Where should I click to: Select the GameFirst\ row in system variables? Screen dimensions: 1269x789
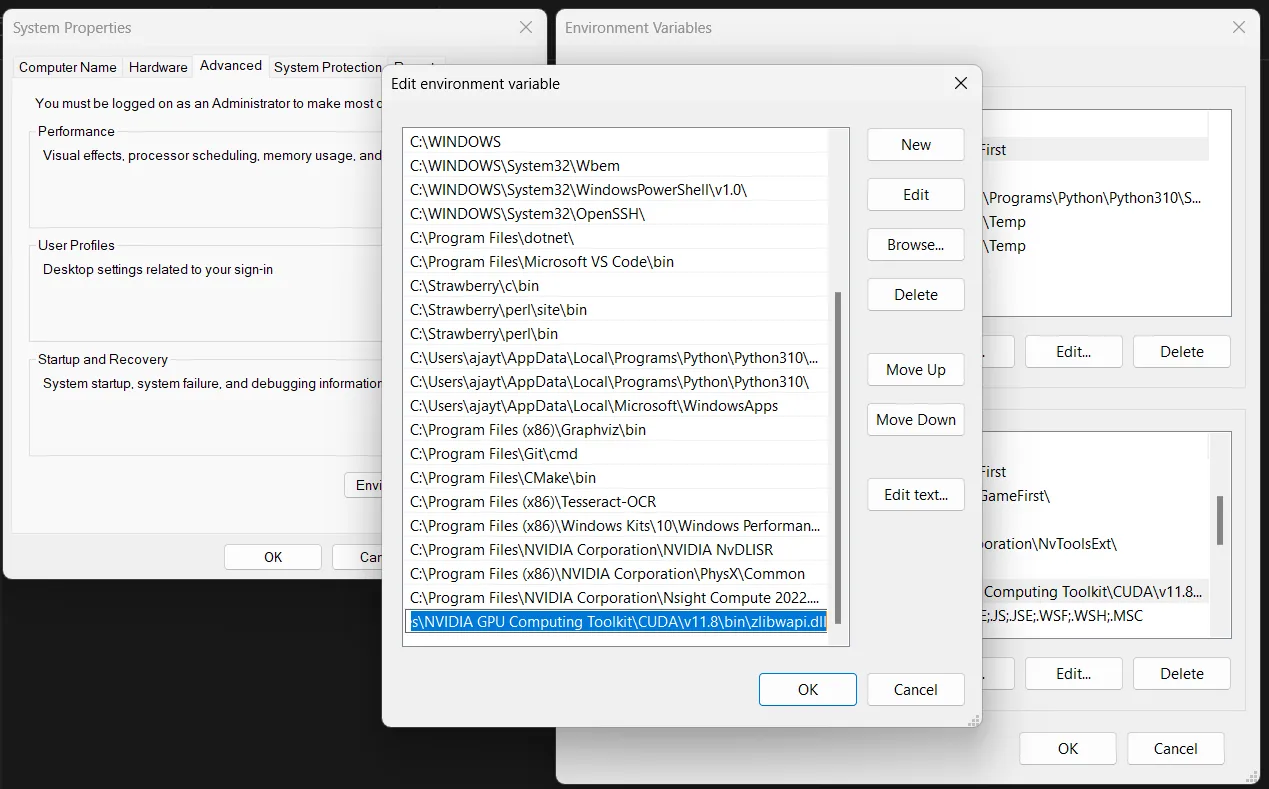tap(1097, 496)
